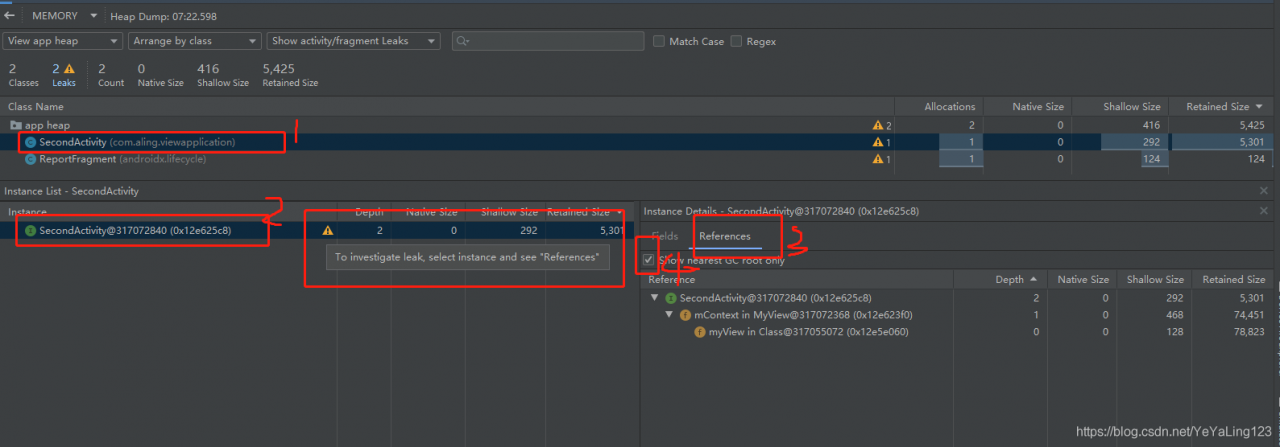Select the app heap row
1280x447 pixels.
(636, 125)
